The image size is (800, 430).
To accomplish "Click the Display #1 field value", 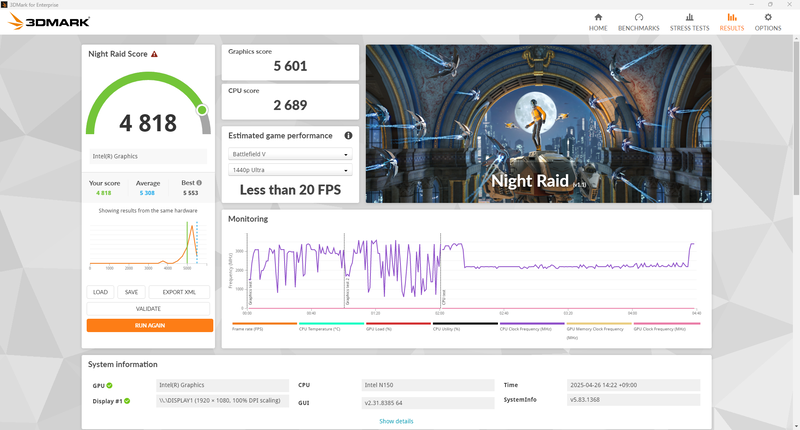I will coord(222,401).
